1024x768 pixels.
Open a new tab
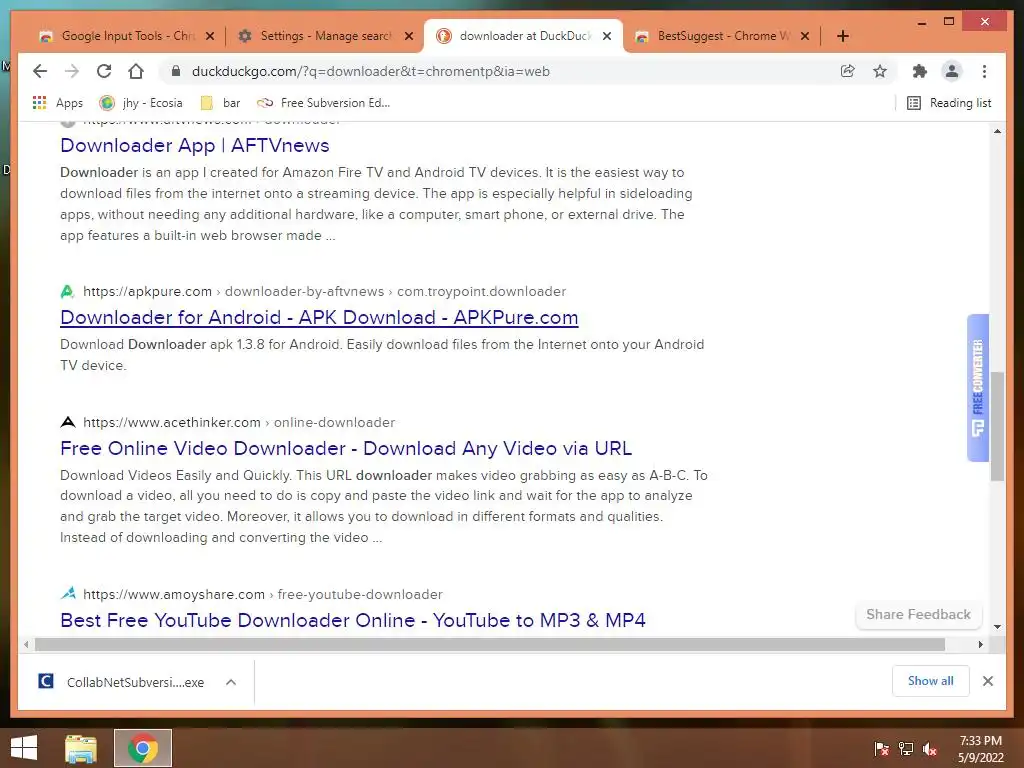[843, 36]
